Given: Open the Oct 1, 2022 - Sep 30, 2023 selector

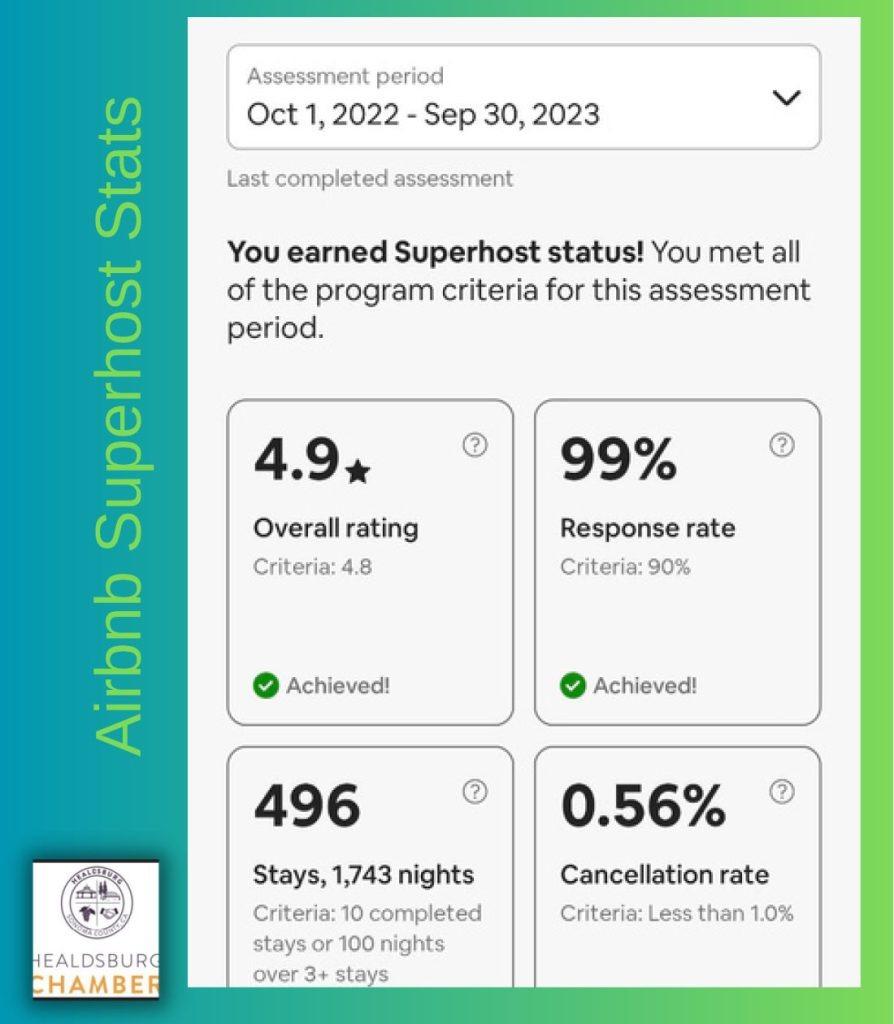Looking at the screenshot, I should 423,114.
